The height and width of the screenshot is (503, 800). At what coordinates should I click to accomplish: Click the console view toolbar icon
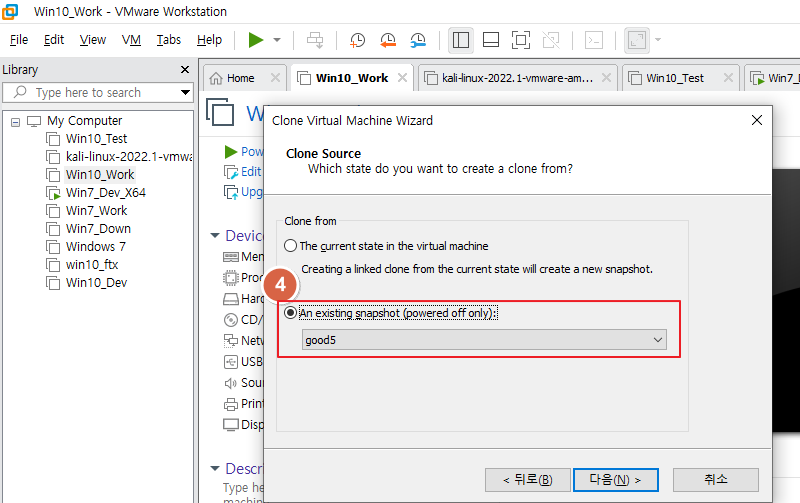coord(594,40)
